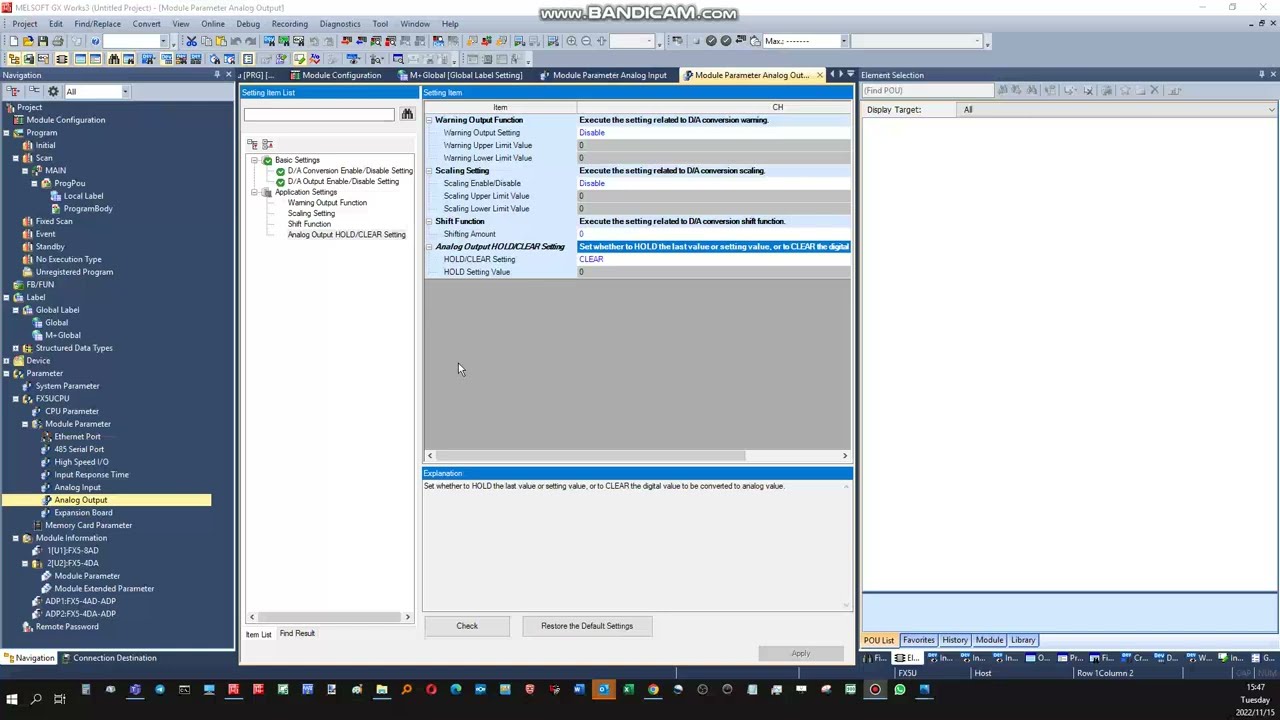Screen dimensions: 1280x720
Task: Collapse the Warning Output Function group
Action: click(x=429, y=120)
